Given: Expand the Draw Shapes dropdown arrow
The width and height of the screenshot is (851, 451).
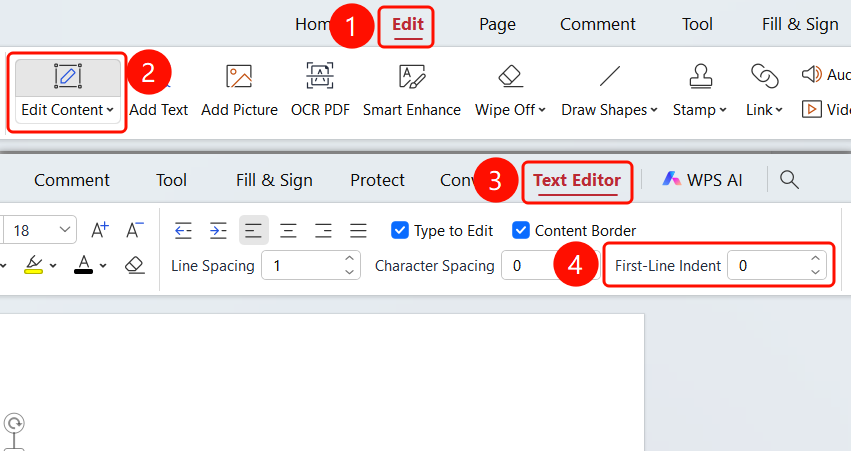Looking at the screenshot, I should point(654,110).
